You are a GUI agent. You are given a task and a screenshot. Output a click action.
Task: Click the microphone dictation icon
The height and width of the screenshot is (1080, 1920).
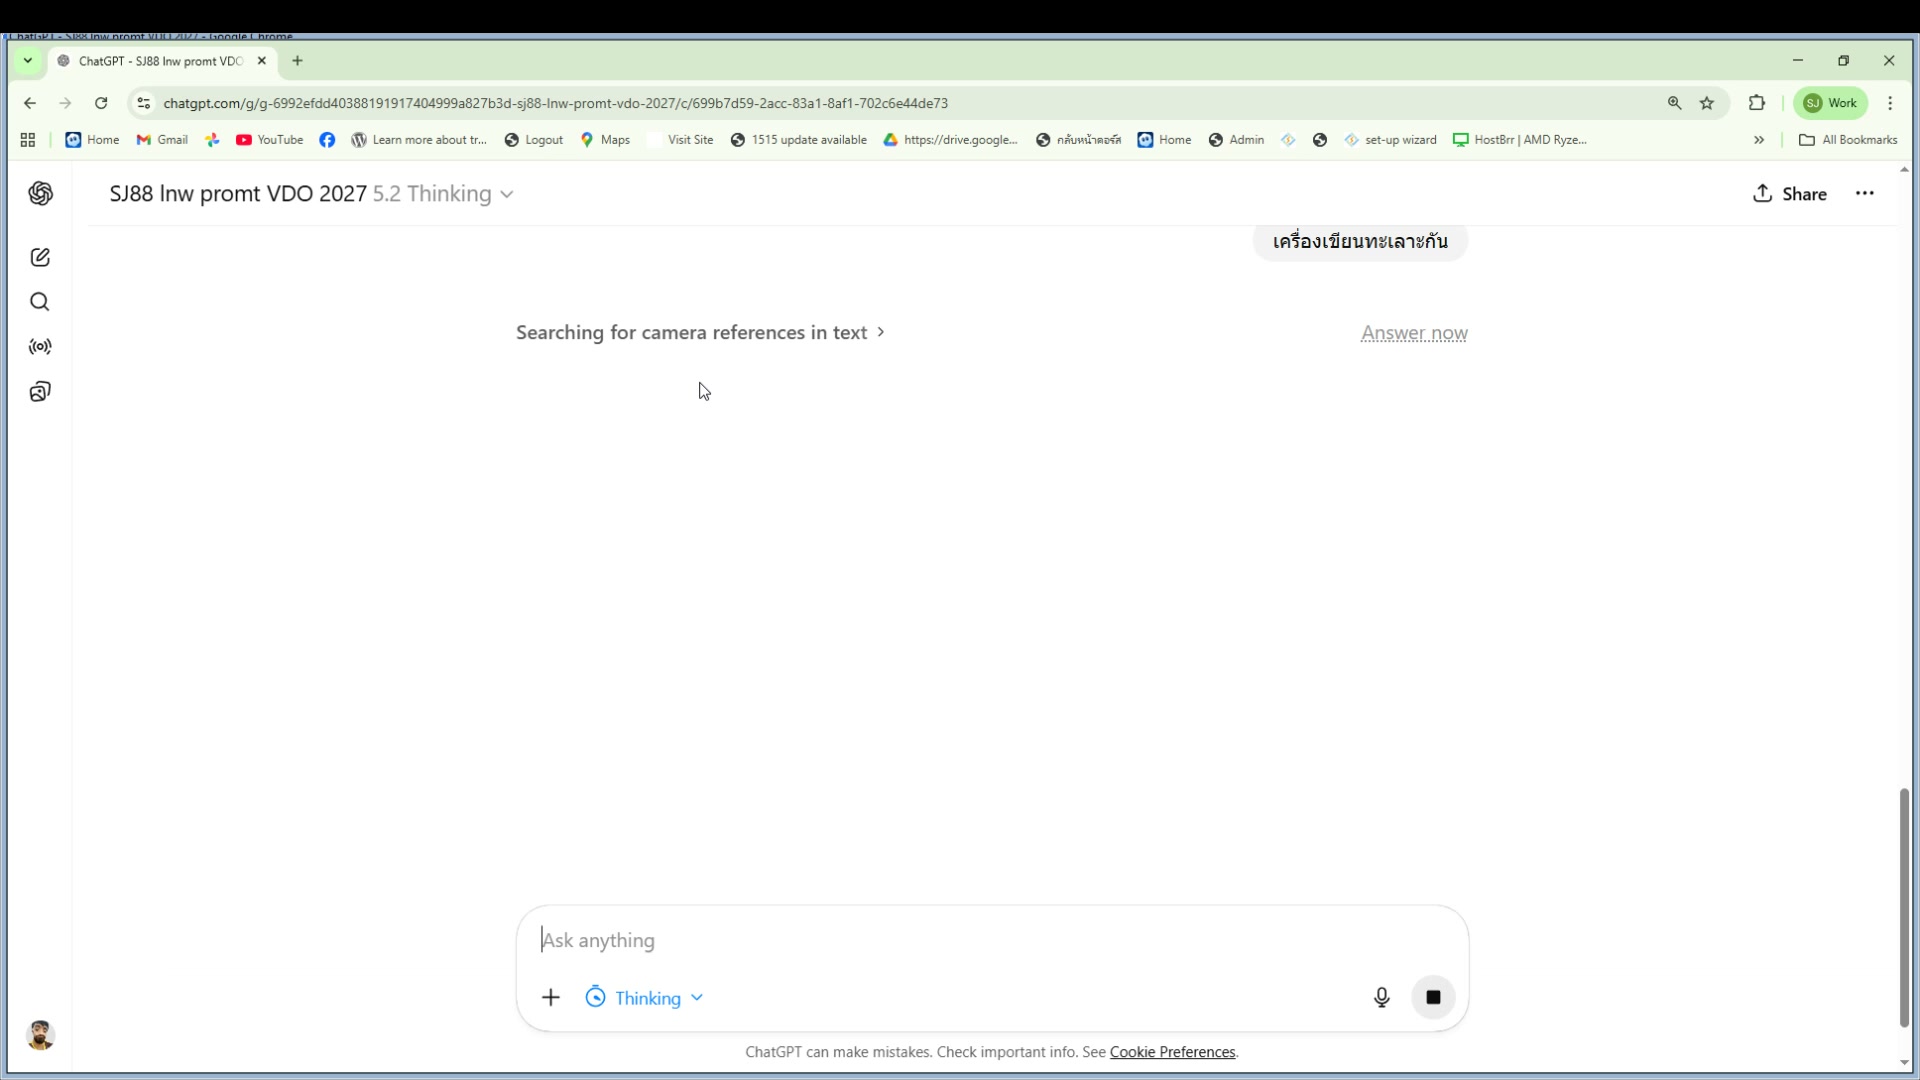(x=1381, y=997)
